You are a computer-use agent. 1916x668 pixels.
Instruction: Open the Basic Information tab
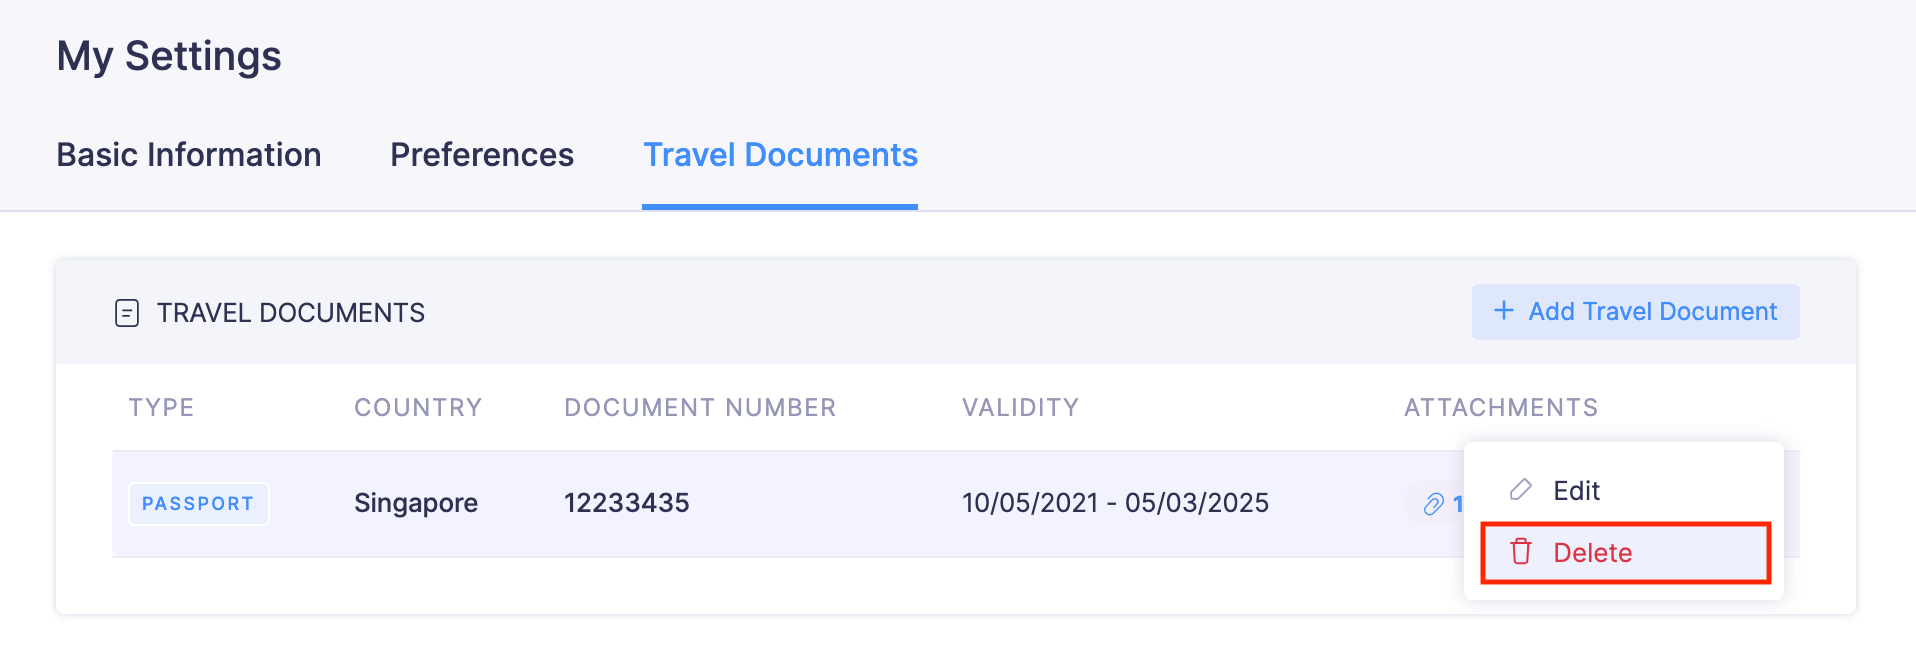(x=189, y=155)
